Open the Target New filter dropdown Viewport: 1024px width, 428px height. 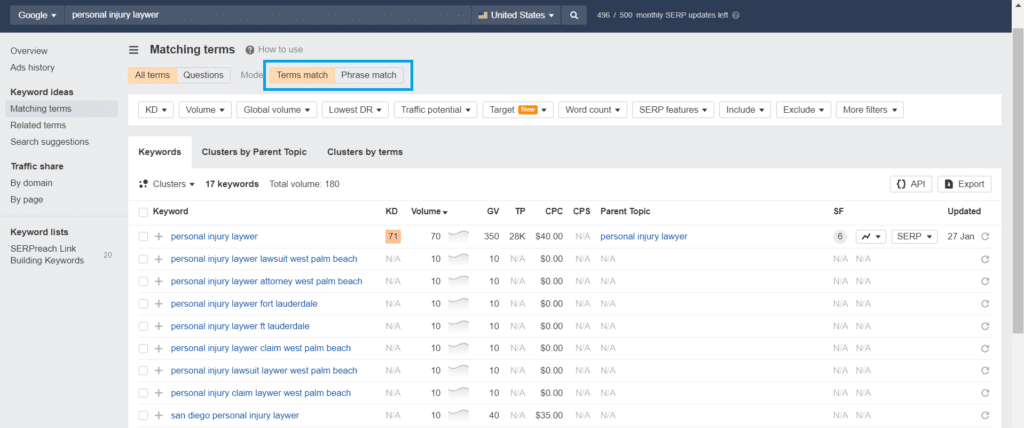point(518,110)
